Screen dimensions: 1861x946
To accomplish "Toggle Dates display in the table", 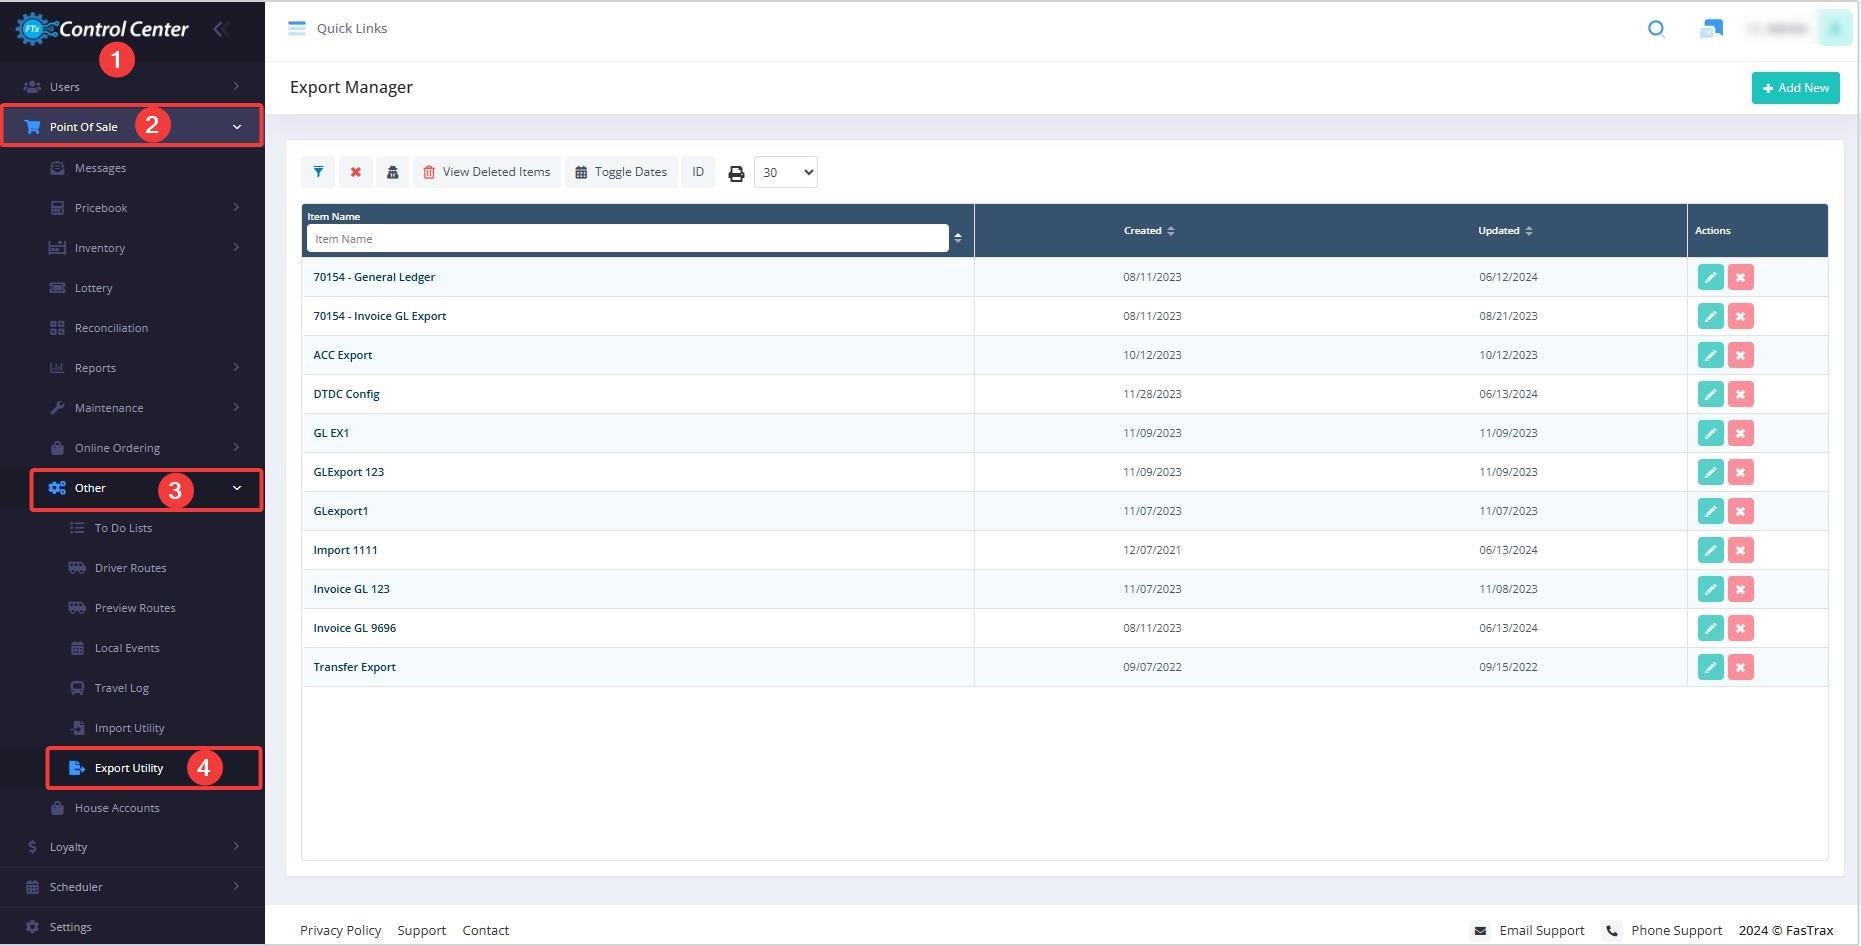I will pos(621,172).
